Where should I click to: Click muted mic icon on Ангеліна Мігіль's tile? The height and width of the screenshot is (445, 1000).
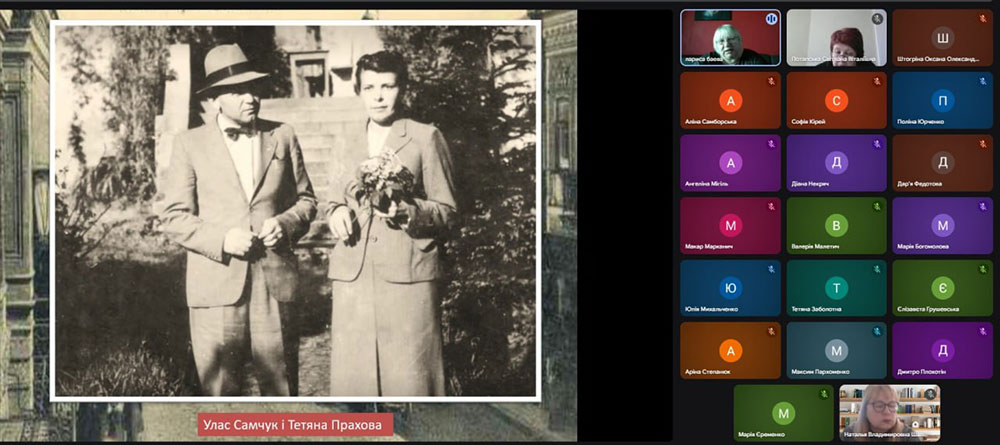pyautogui.click(x=771, y=144)
